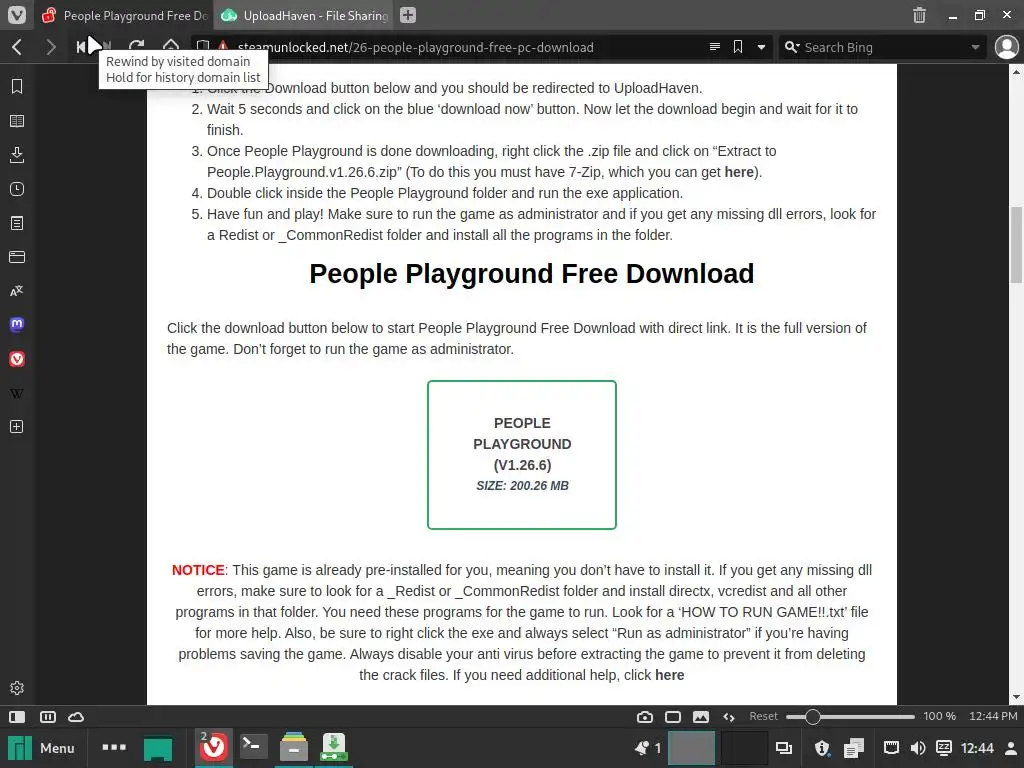Open the user profile avatar

[1006, 47]
